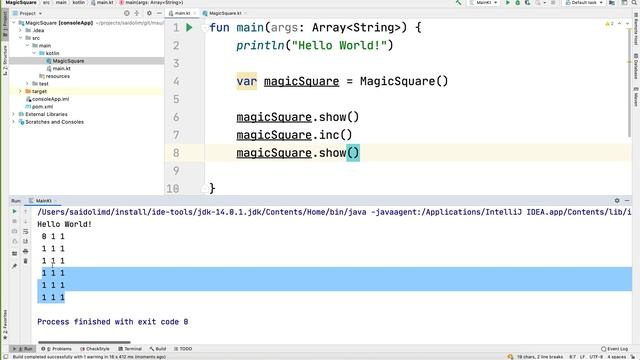Go to next highlighted warning arrow
640x360 pixels.
pos(628,24)
